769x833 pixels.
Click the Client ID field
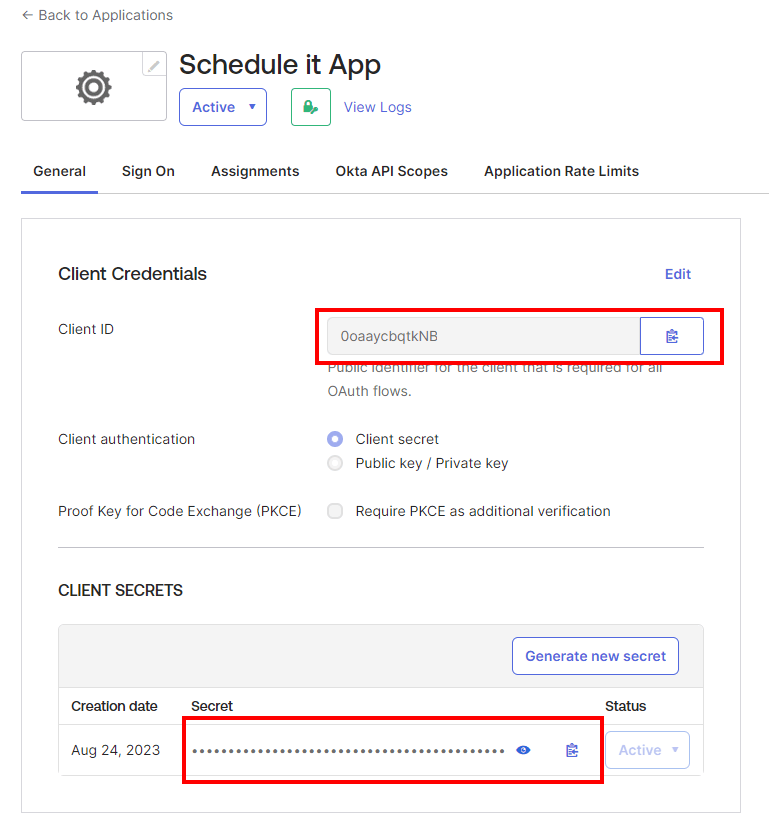pos(484,336)
